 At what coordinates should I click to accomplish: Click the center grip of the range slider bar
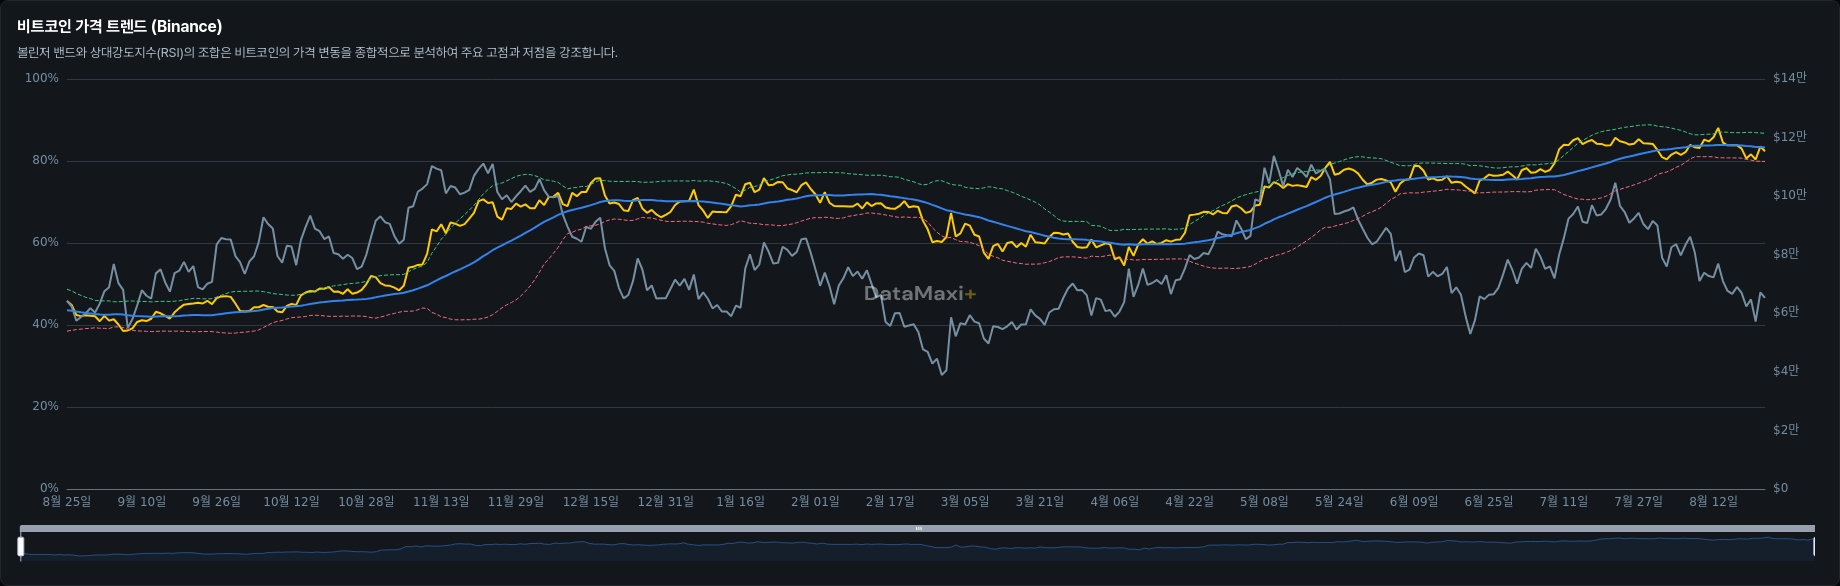(x=918, y=528)
